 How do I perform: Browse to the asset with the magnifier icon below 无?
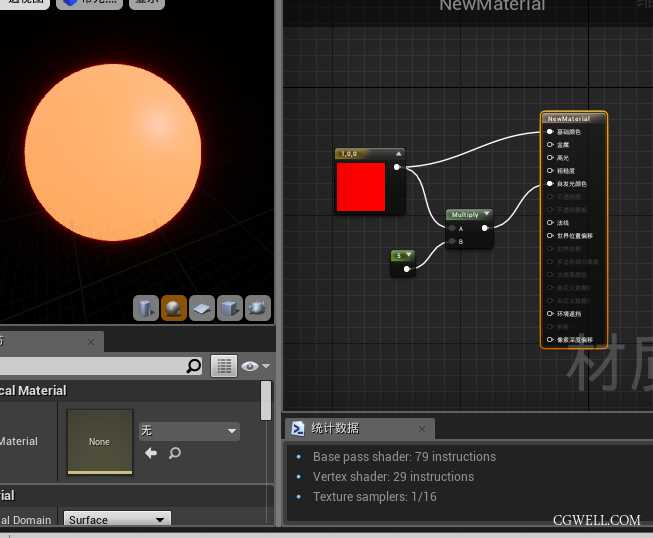pos(175,453)
